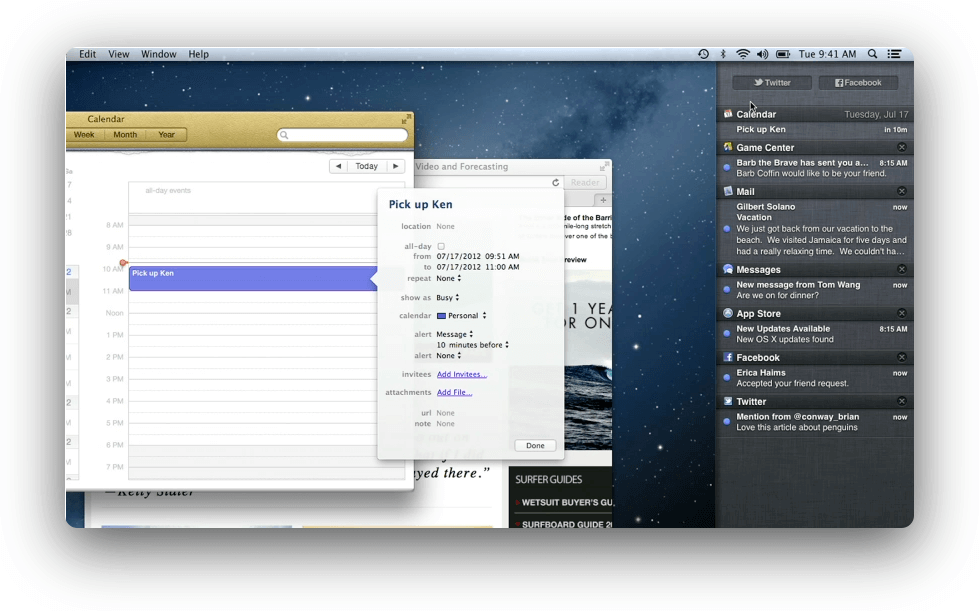Viewport: 979px width, 611px height.
Task: Switch Calendar to Year view
Action: click(166, 135)
